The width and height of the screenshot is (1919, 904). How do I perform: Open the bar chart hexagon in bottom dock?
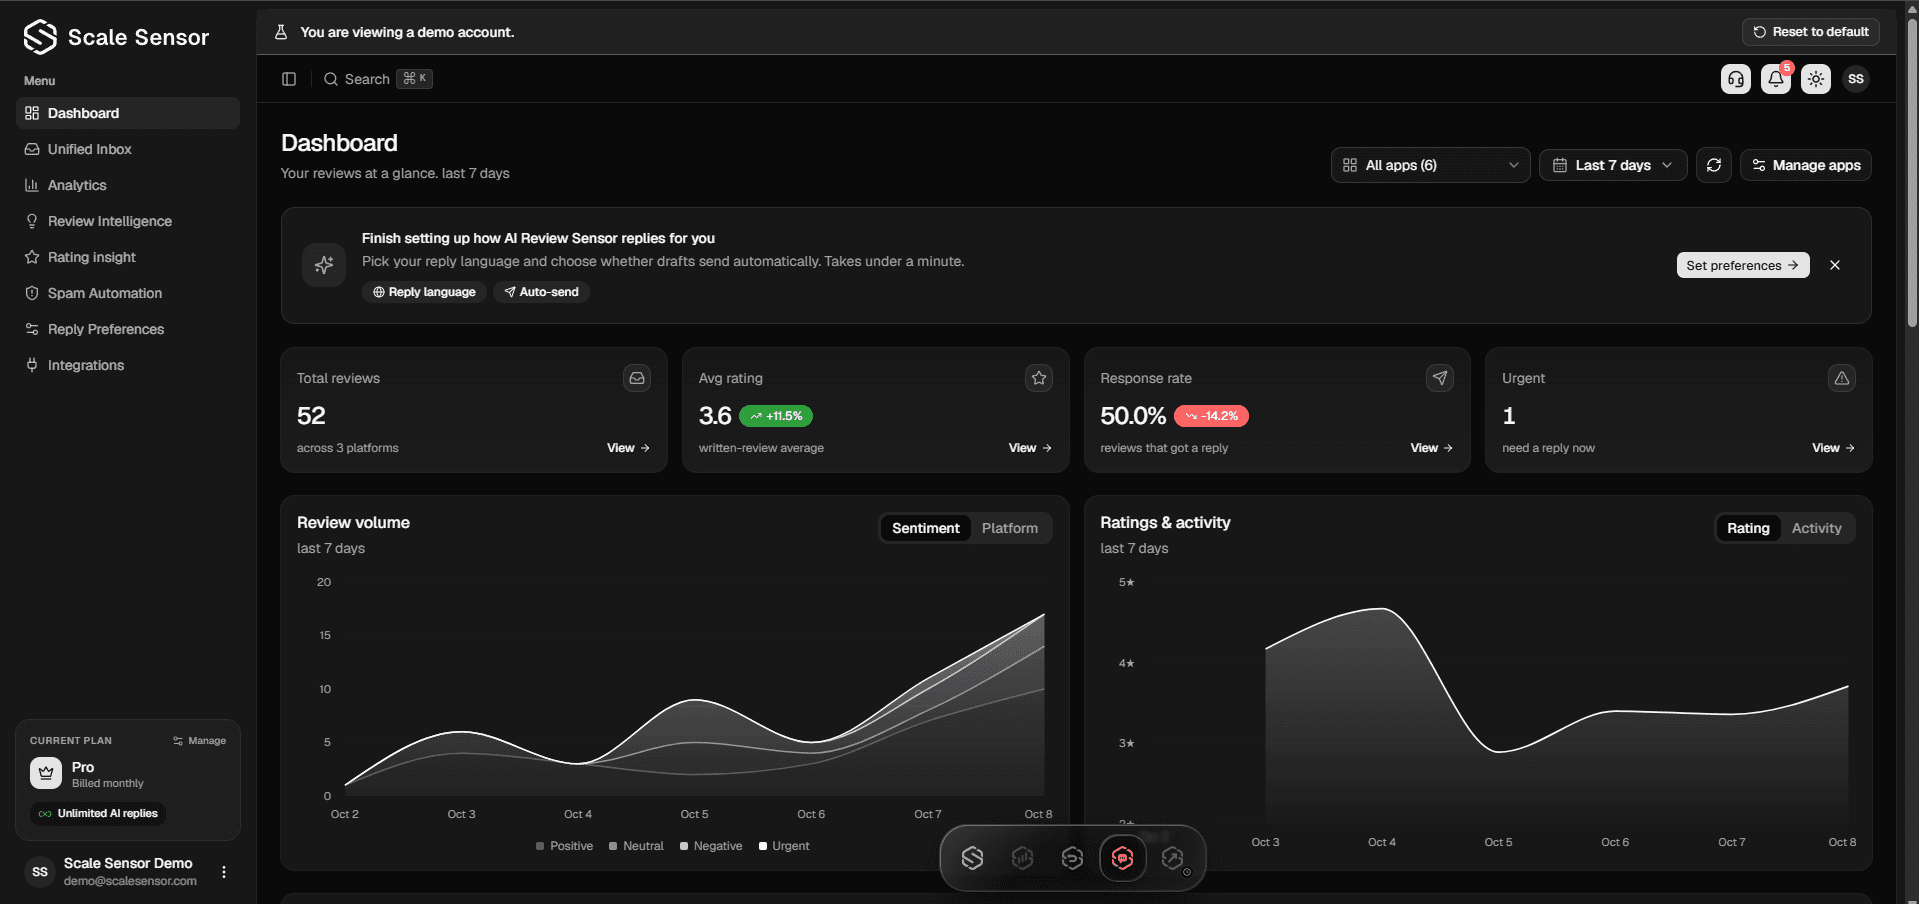1023,858
